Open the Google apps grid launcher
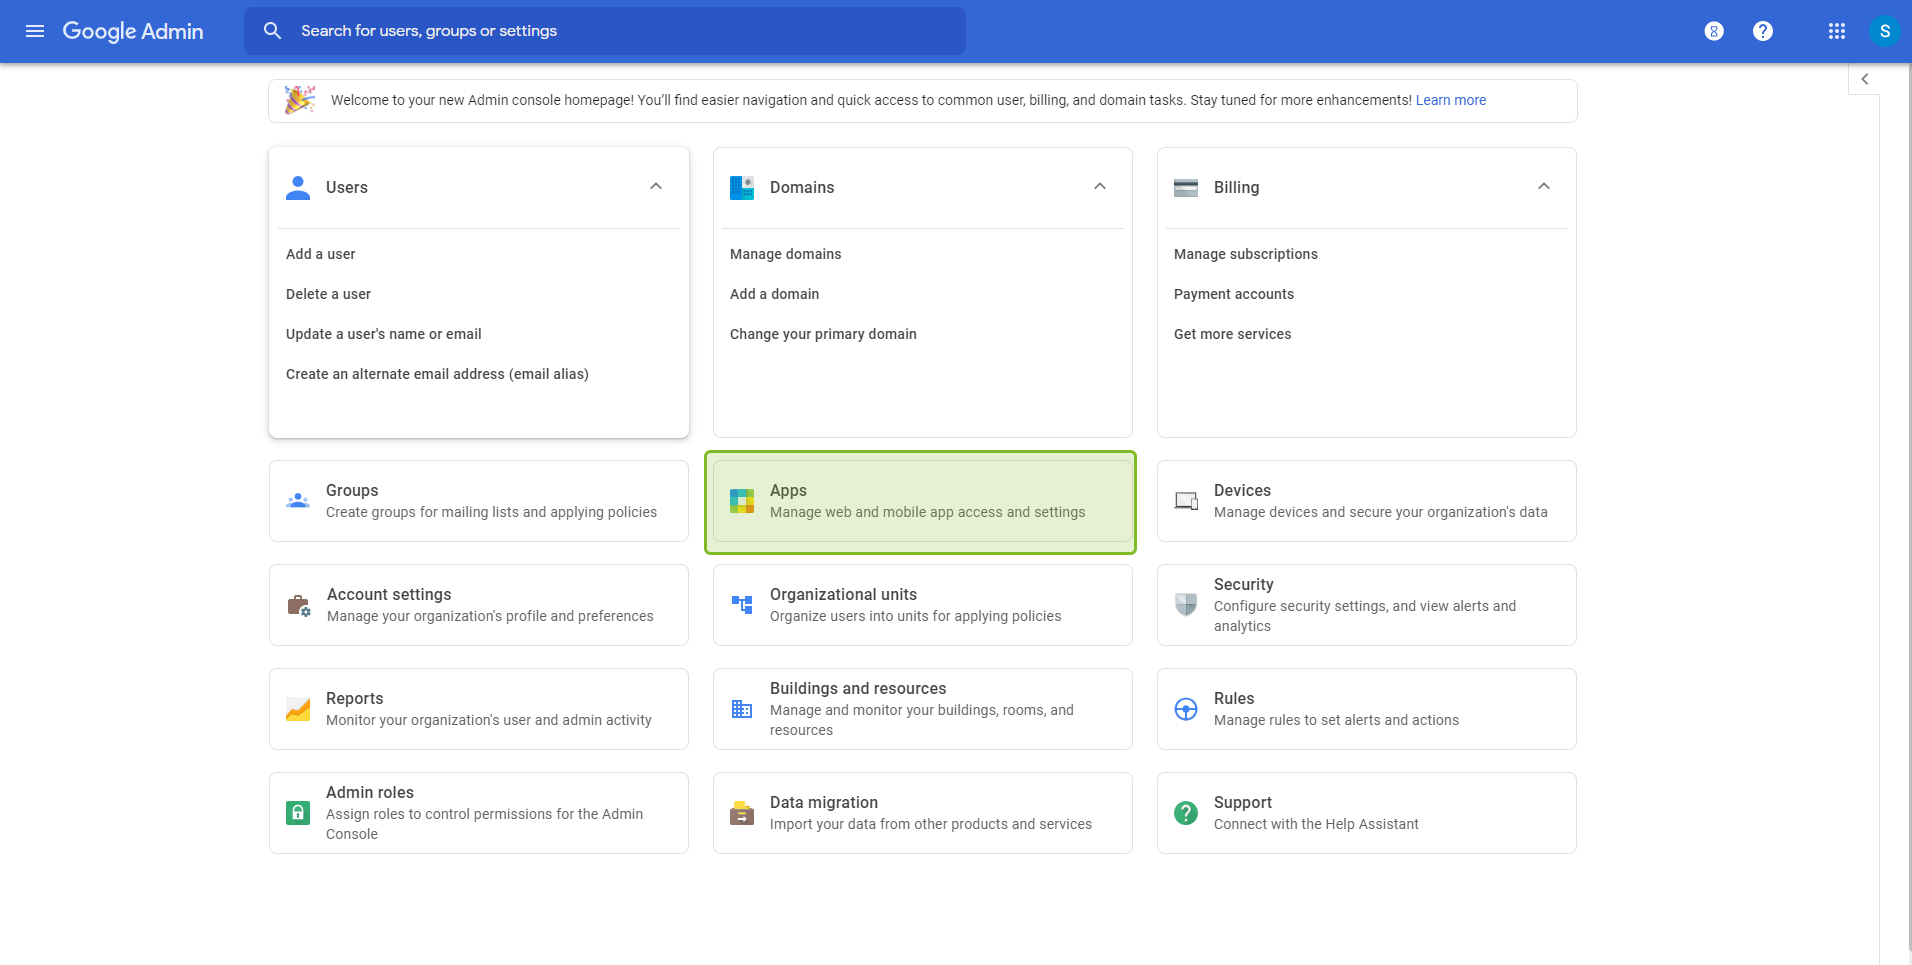 [1837, 31]
